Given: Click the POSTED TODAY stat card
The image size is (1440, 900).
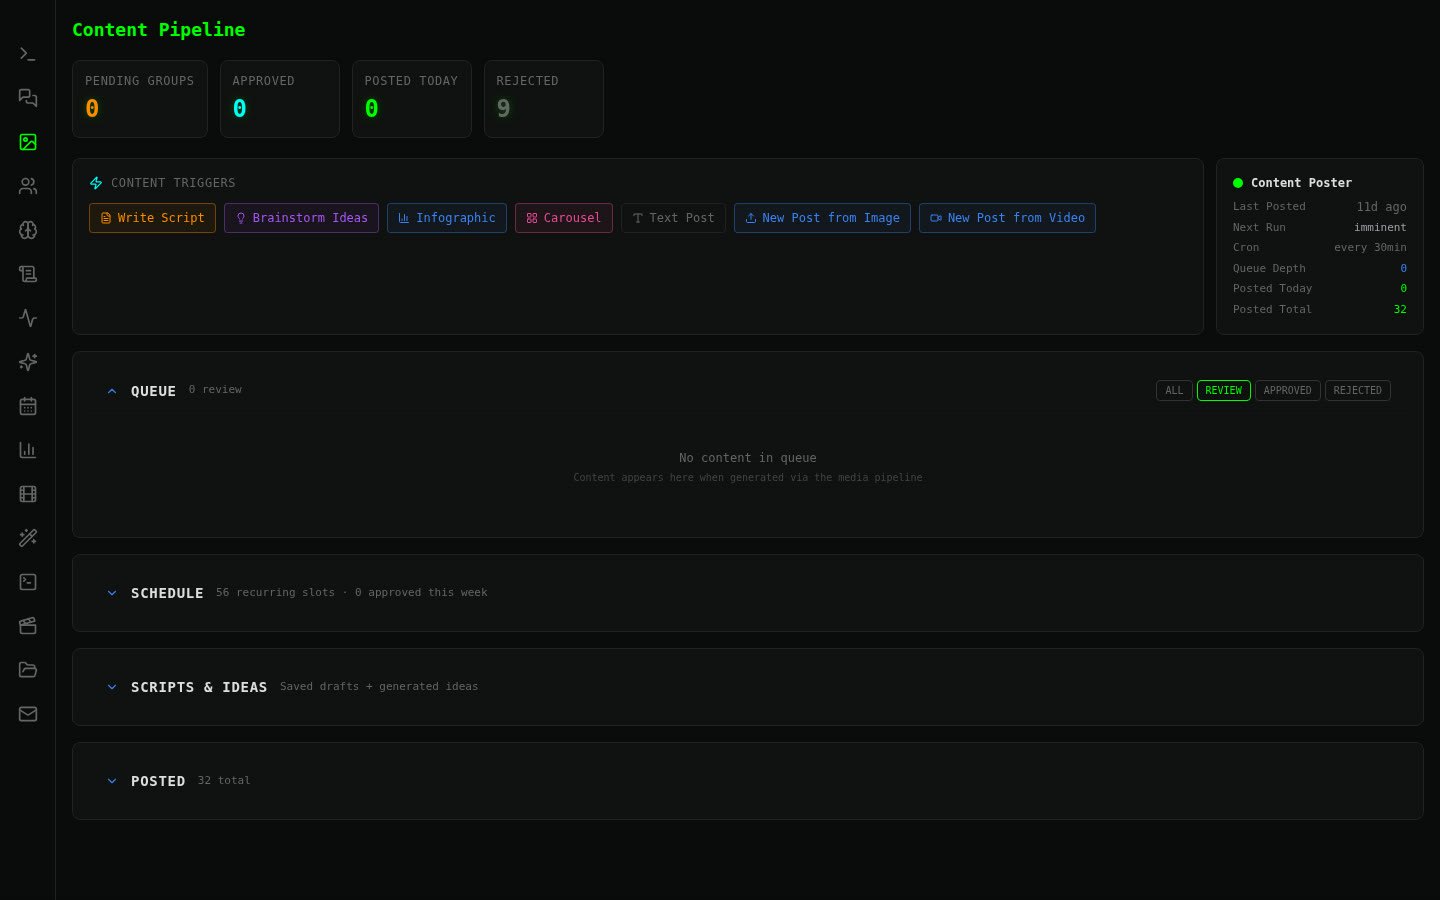Looking at the screenshot, I should tap(412, 99).
